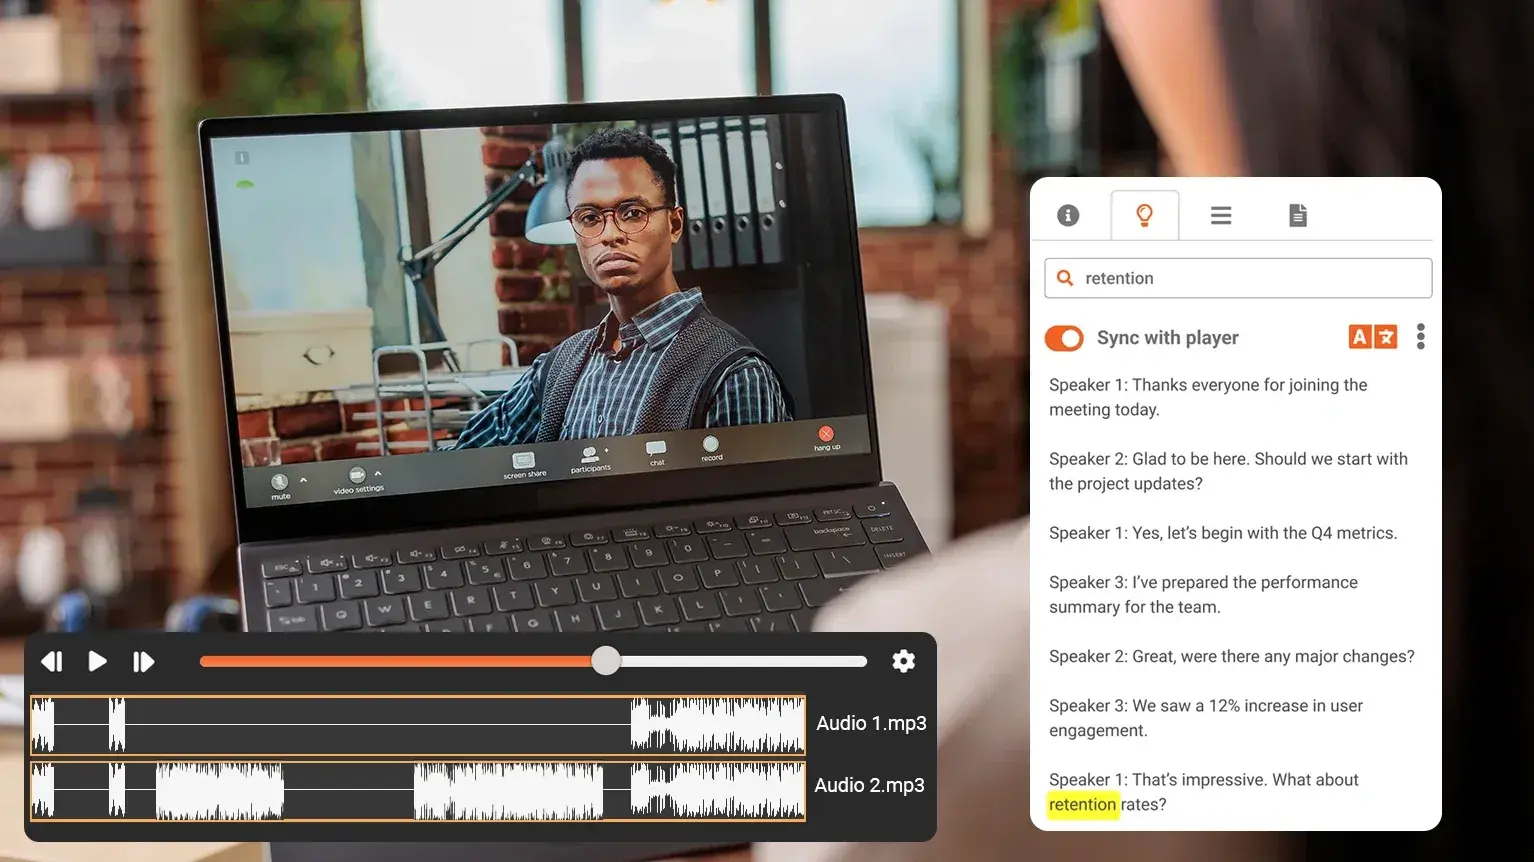Click the magnifier icon in the search box
The image size is (1534, 862).
[1065, 278]
